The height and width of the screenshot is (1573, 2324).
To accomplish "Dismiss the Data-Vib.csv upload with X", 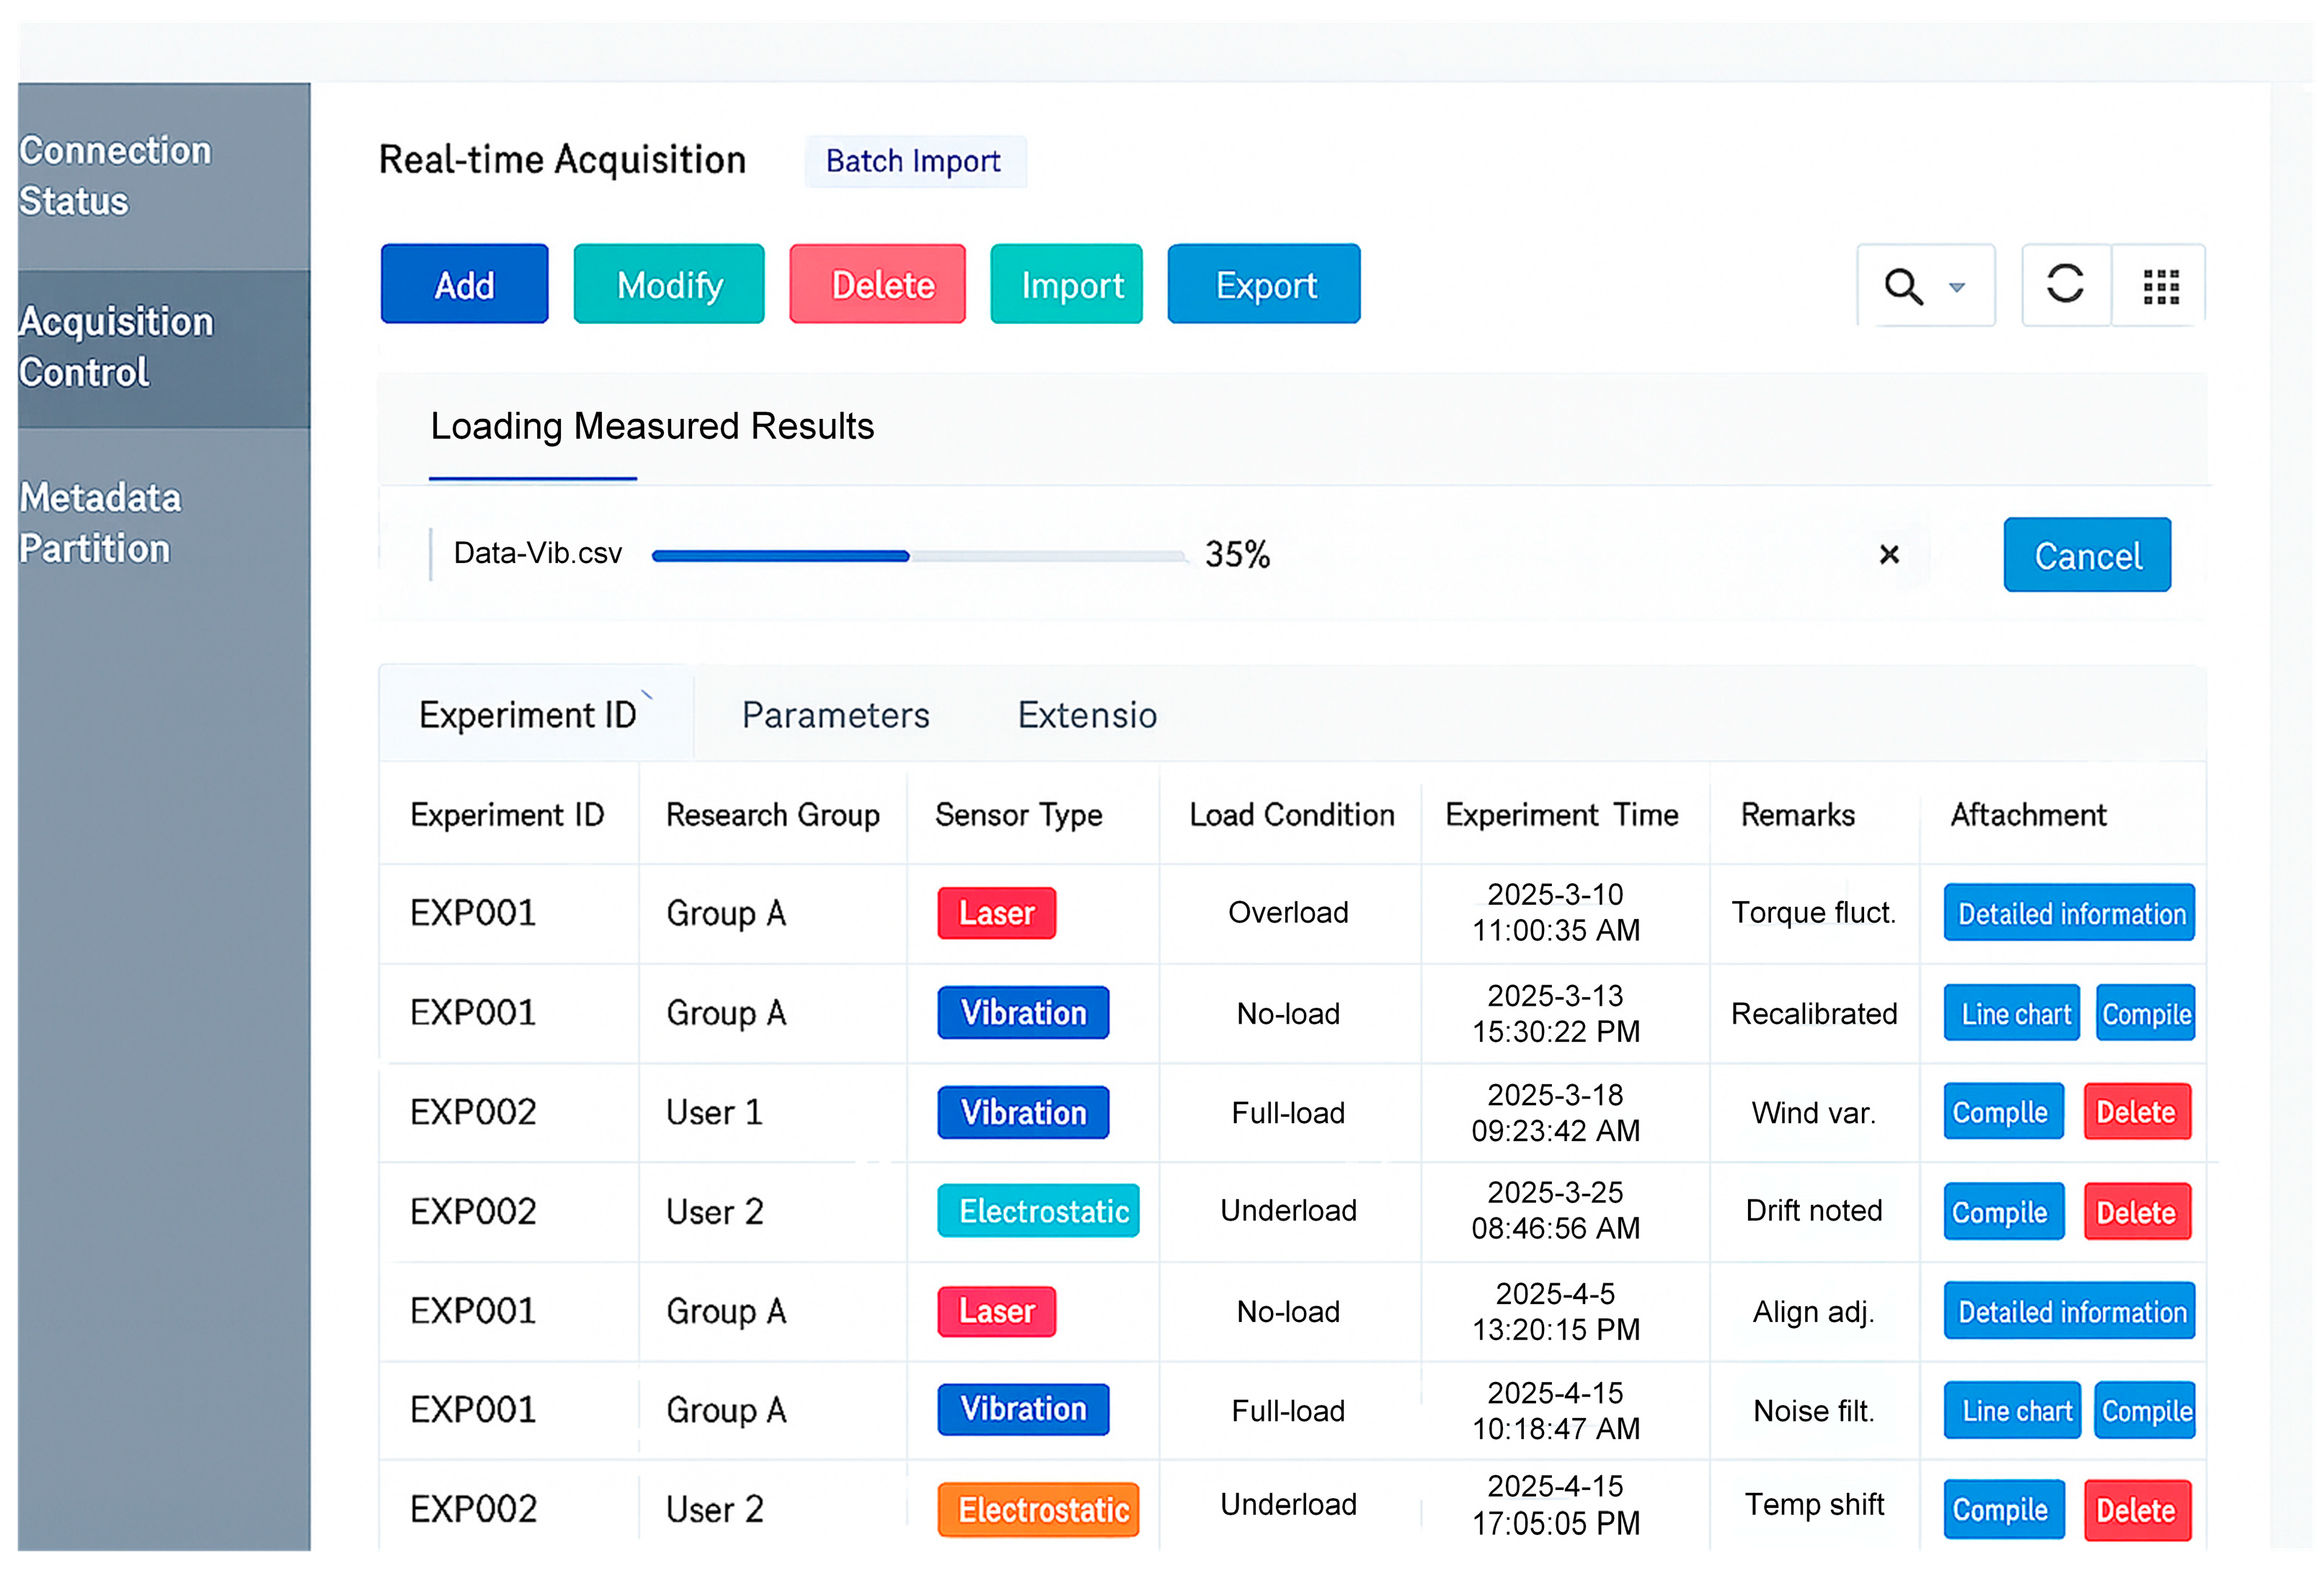I will (x=1889, y=554).
